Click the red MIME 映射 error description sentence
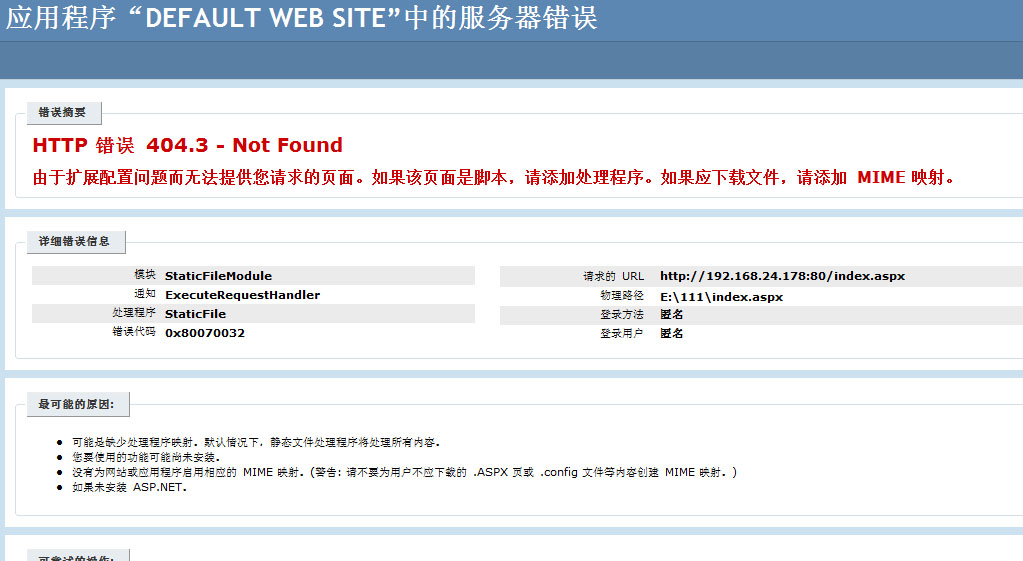Screen dimensions: 1023x561 point(494,178)
